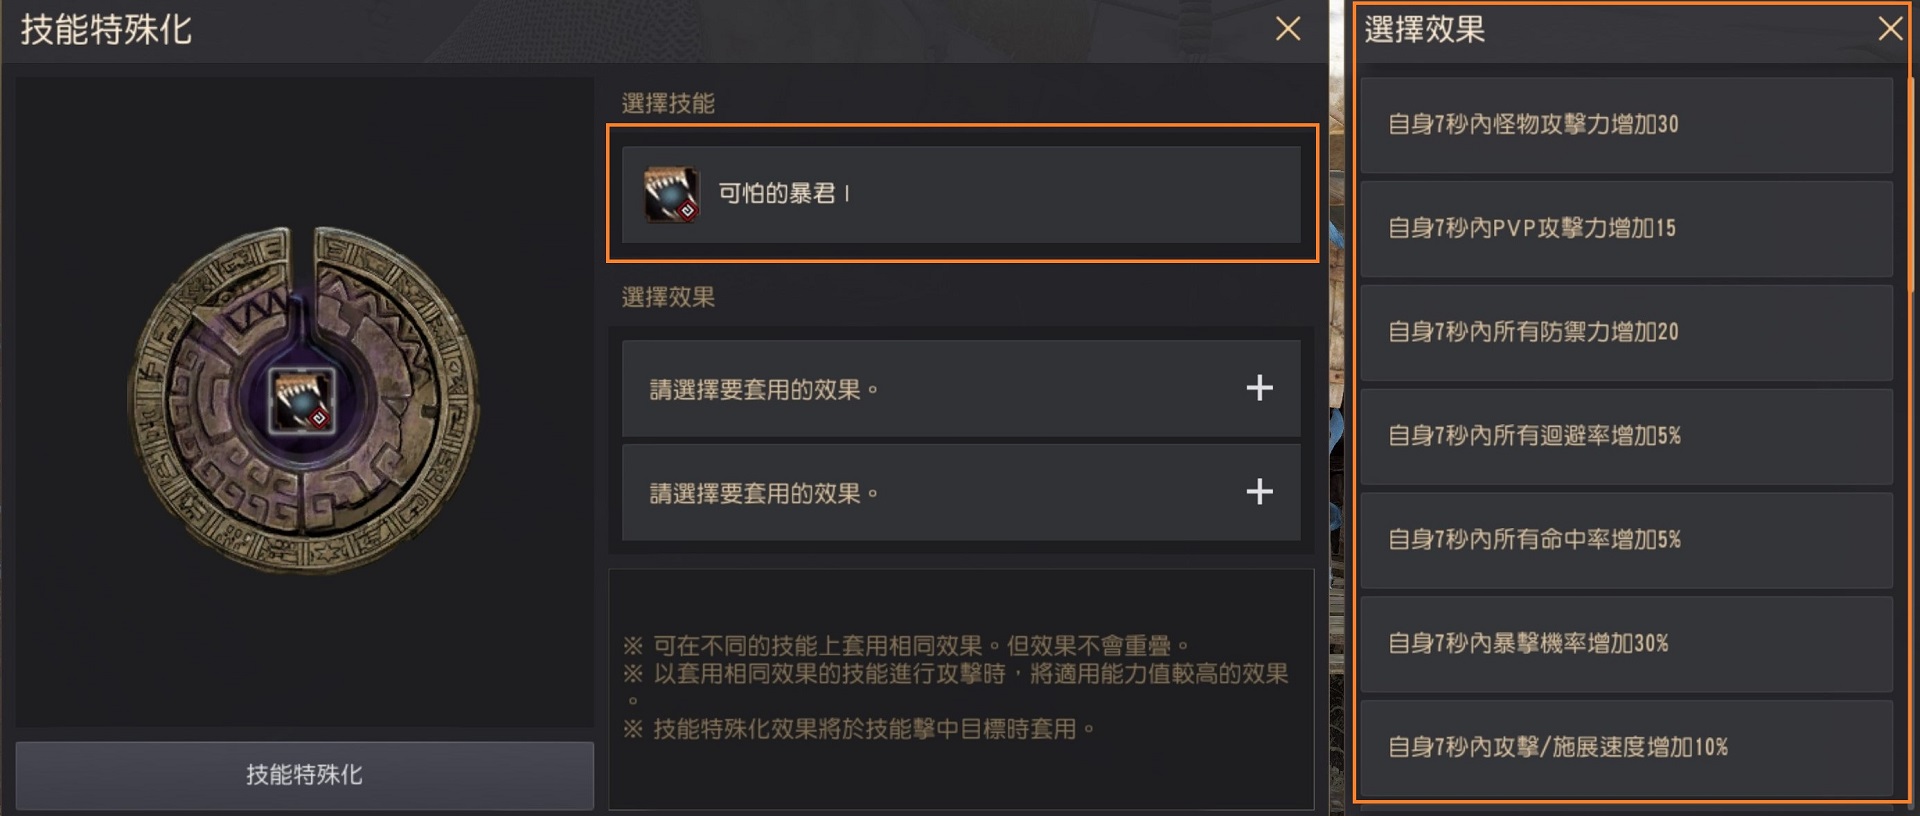Image resolution: width=1920 pixels, height=816 pixels.
Task: Expand the second 請選擇要套用的效果 slot
Action: 961,492
